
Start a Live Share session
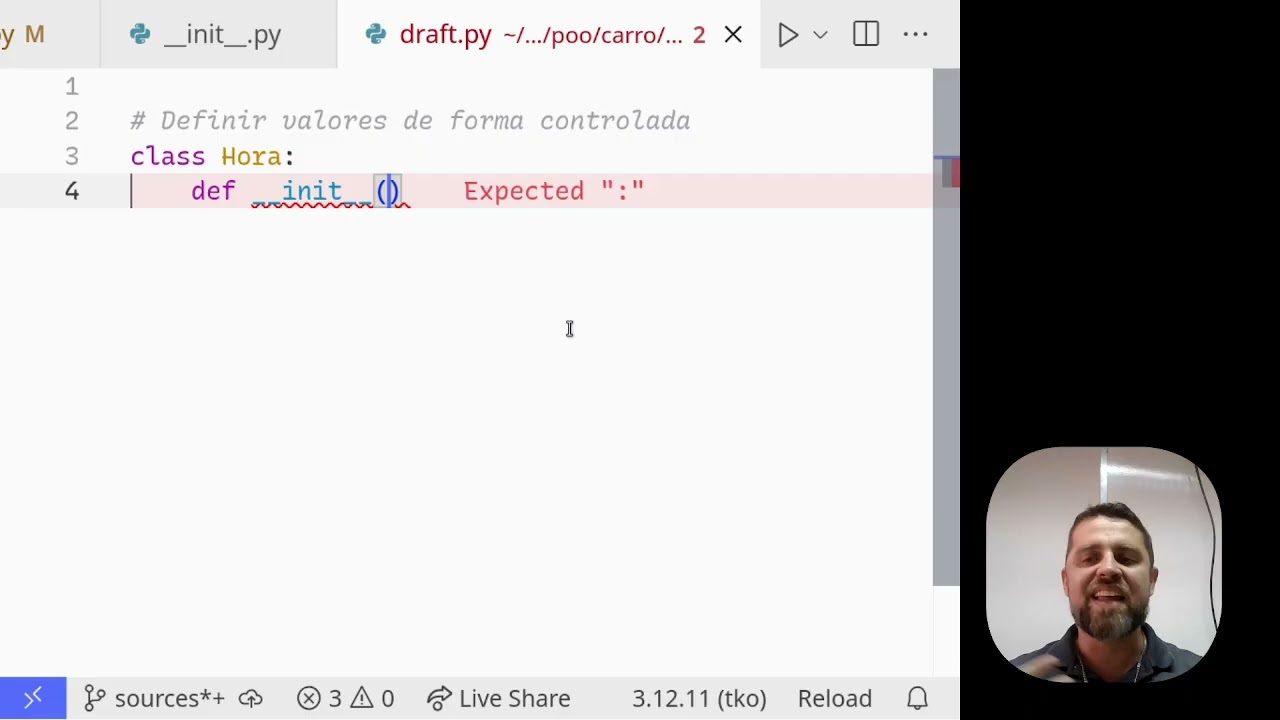pyautogui.click(x=499, y=698)
